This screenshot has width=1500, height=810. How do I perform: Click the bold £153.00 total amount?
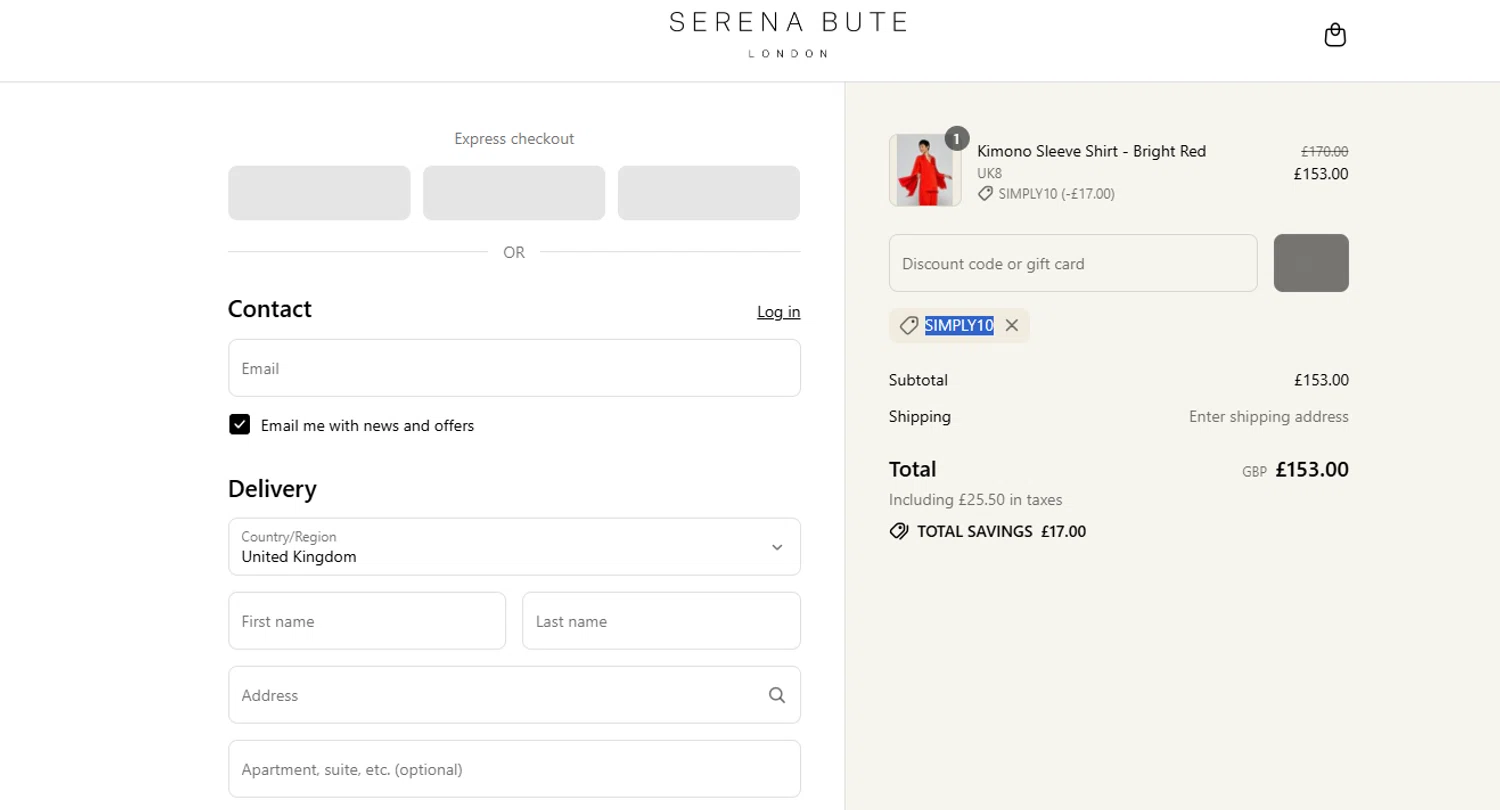tap(1312, 469)
